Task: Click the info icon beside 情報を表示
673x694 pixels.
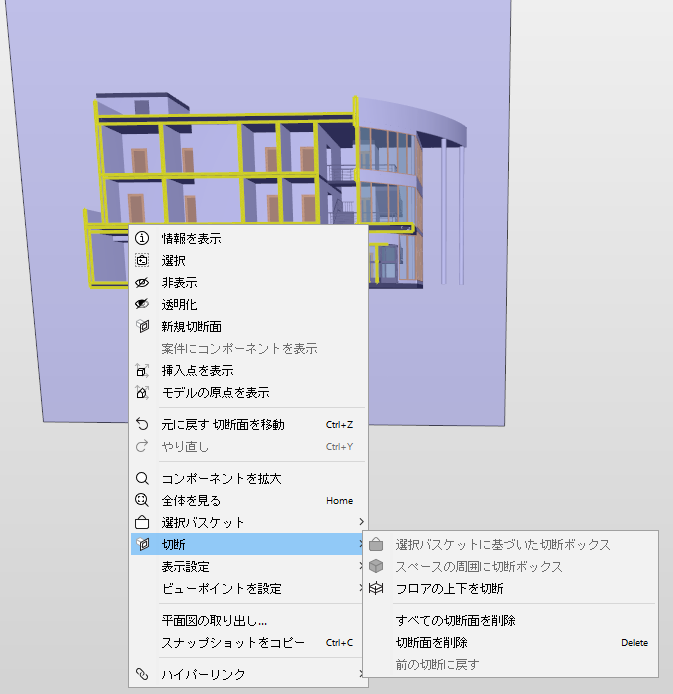Action: coord(142,238)
